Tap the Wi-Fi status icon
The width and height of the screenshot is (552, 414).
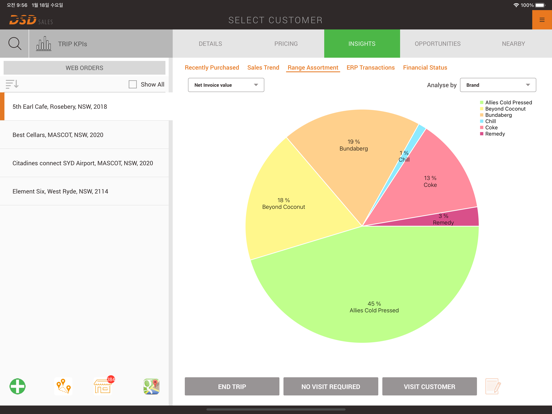coord(516,5)
